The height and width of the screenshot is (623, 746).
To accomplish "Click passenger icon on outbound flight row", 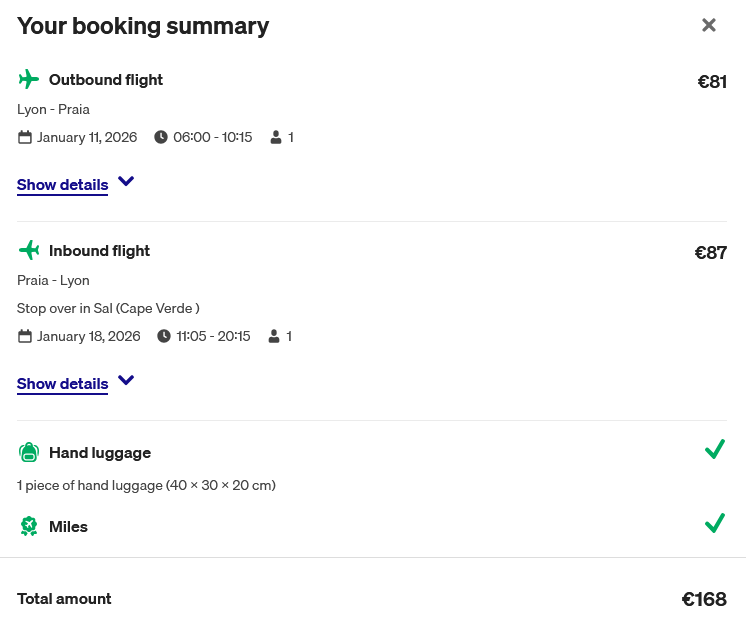I will coord(276,137).
